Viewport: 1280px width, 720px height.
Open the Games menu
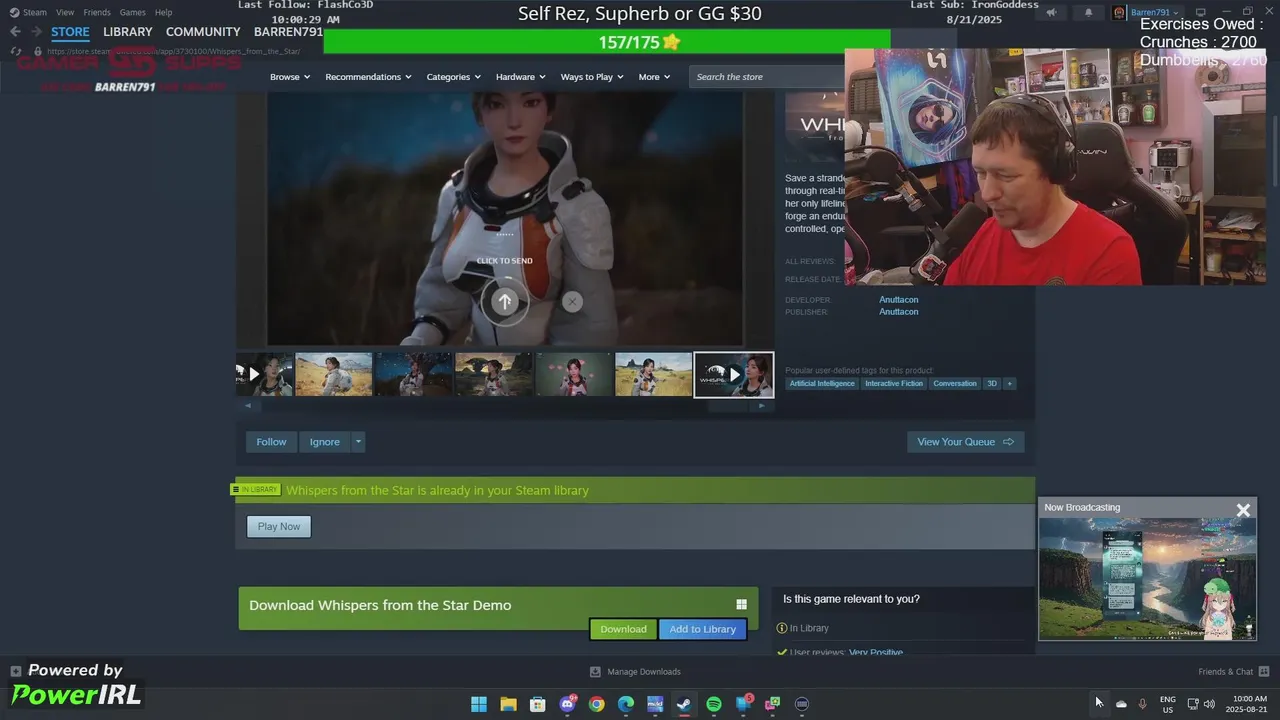pyautogui.click(x=132, y=12)
